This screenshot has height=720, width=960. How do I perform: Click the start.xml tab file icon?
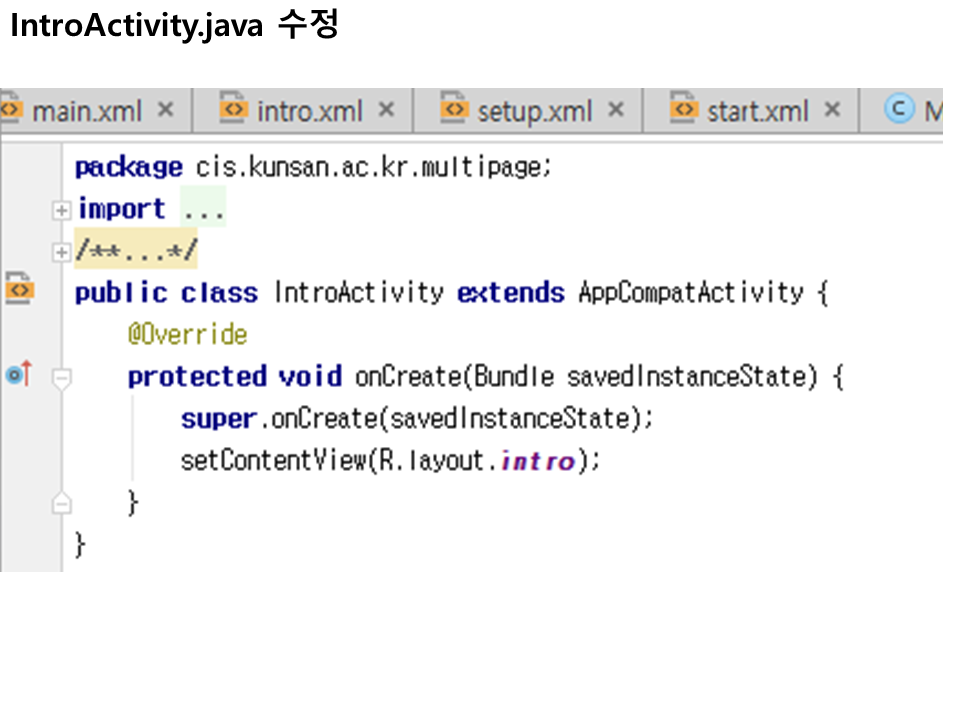(x=684, y=109)
